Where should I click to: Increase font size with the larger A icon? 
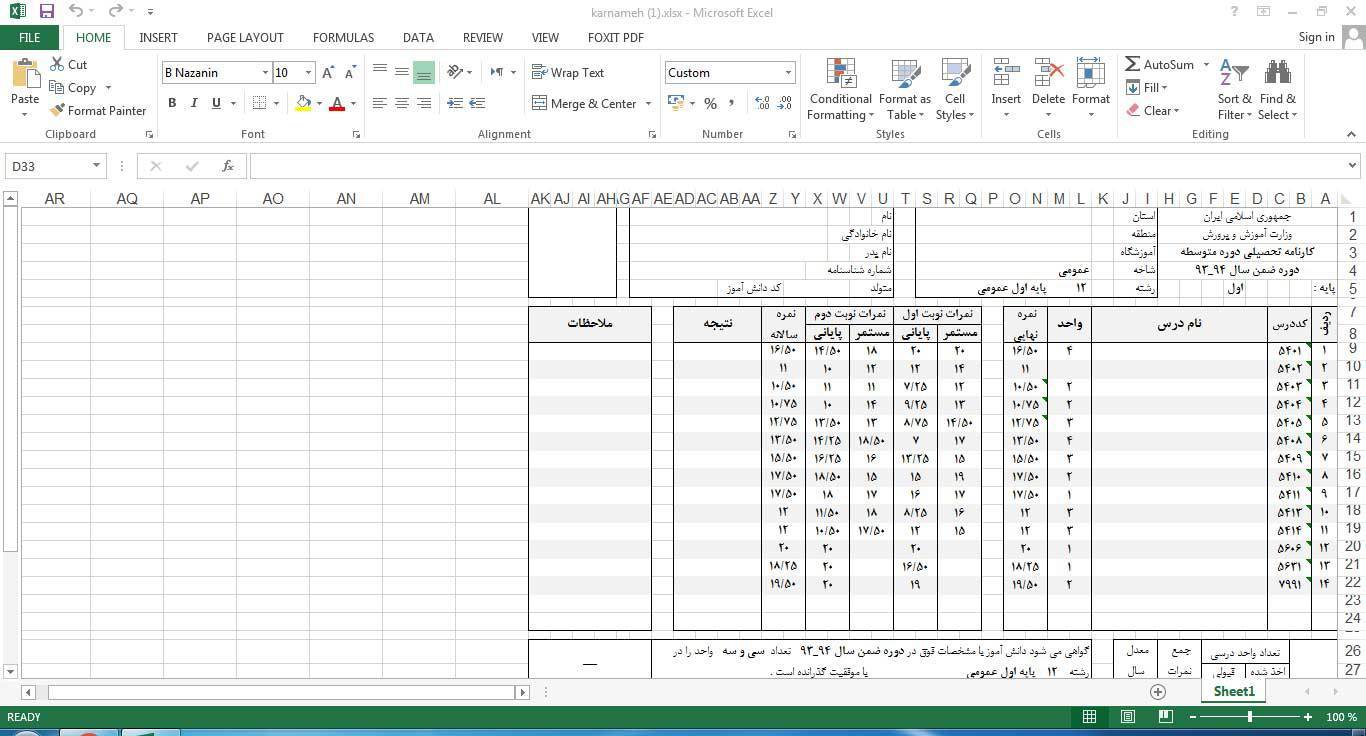click(x=328, y=73)
